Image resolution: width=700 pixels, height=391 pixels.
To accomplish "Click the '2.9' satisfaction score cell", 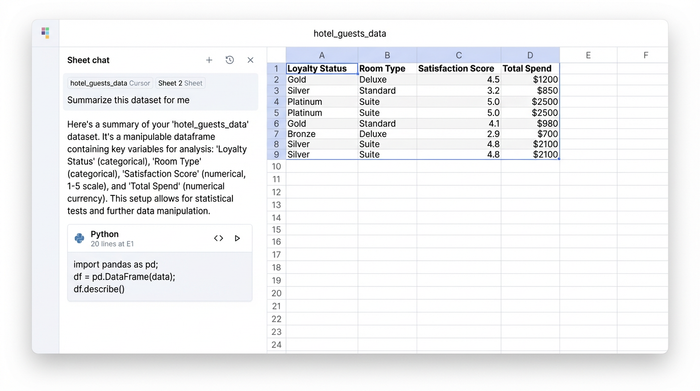I will [x=458, y=134].
